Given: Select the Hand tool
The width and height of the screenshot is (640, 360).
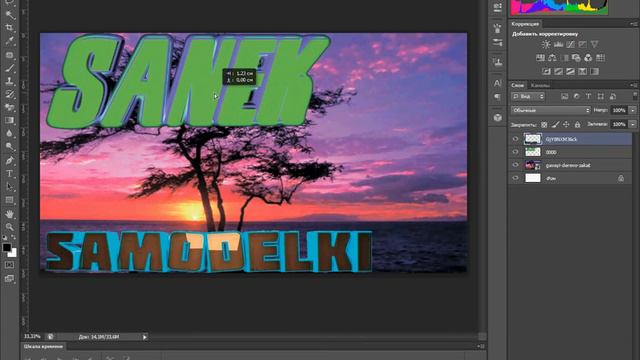Looking at the screenshot, I should tap(10, 214).
